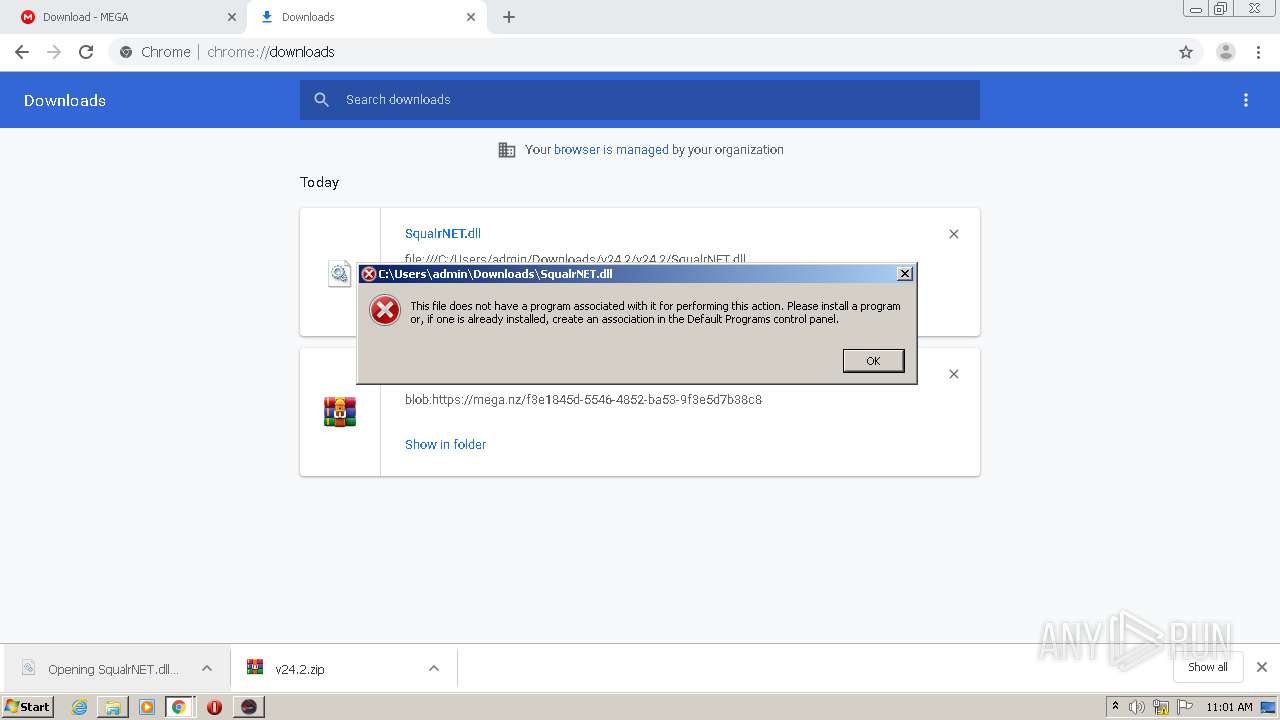The width and height of the screenshot is (1280, 720).
Task: Click the dialog title bar path text
Action: 495,274
